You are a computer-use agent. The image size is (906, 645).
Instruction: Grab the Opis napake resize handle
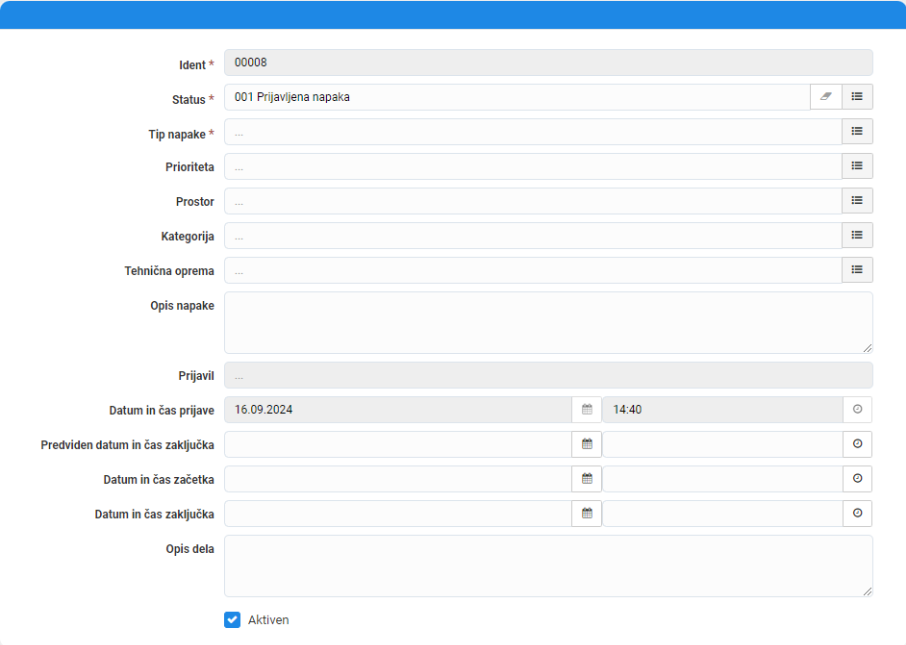click(x=867, y=347)
